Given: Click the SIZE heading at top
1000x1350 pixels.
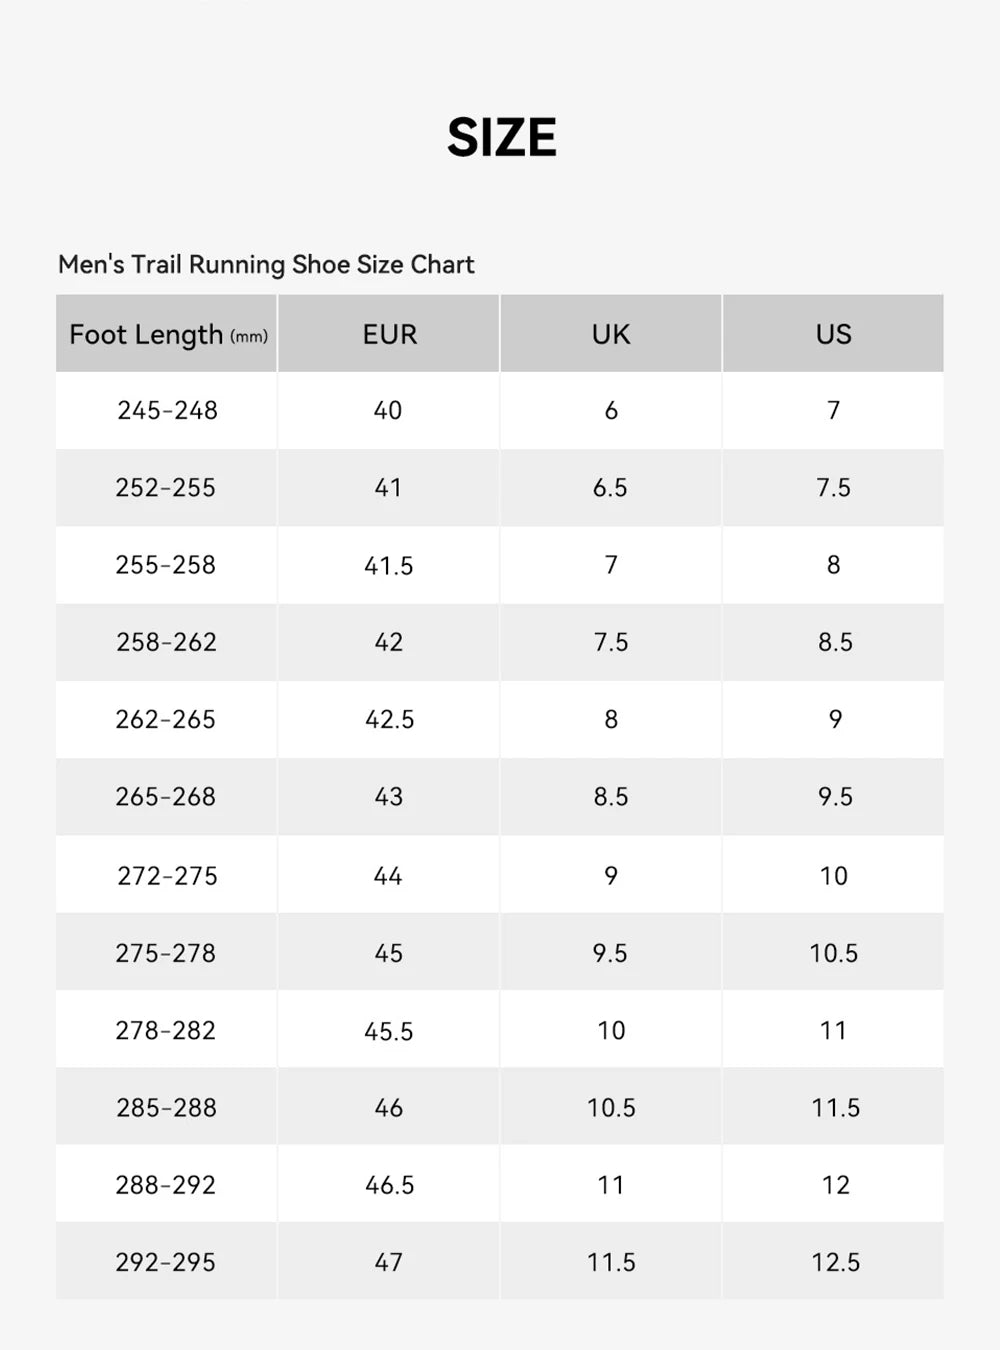Looking at the screenshot, I should click(x=501, y=137).
